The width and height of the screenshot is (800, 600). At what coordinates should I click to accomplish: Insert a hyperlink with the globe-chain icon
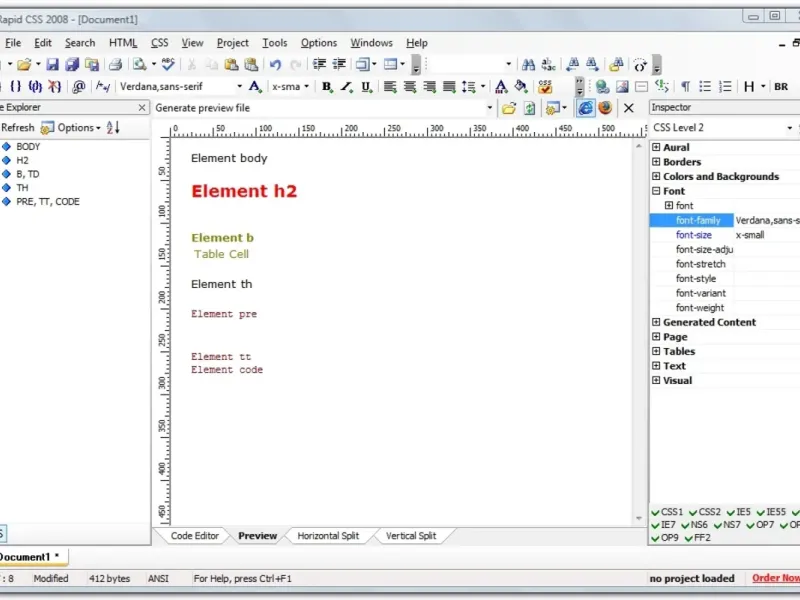click(x=602, y=87)
